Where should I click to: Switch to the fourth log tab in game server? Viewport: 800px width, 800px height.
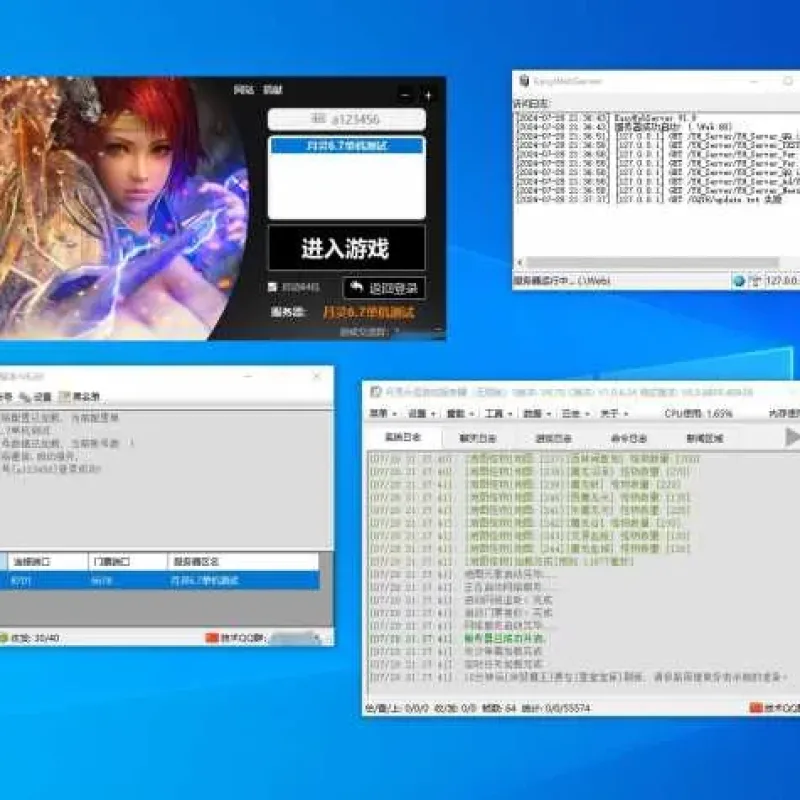629,438
